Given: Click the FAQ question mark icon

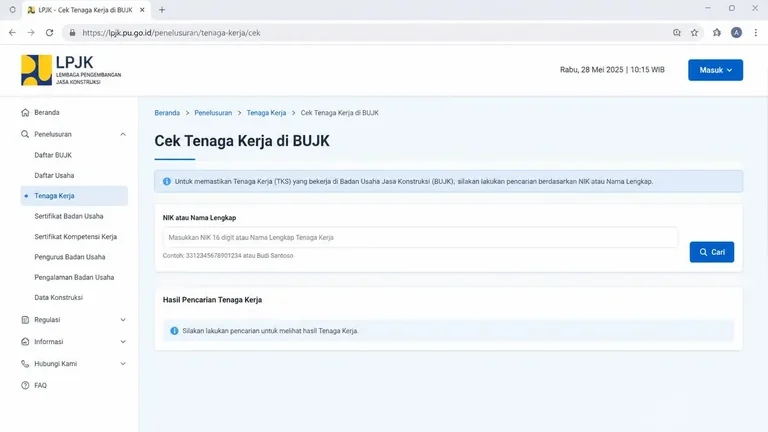Looking at the screenshot, I should (x=25, y=385).
